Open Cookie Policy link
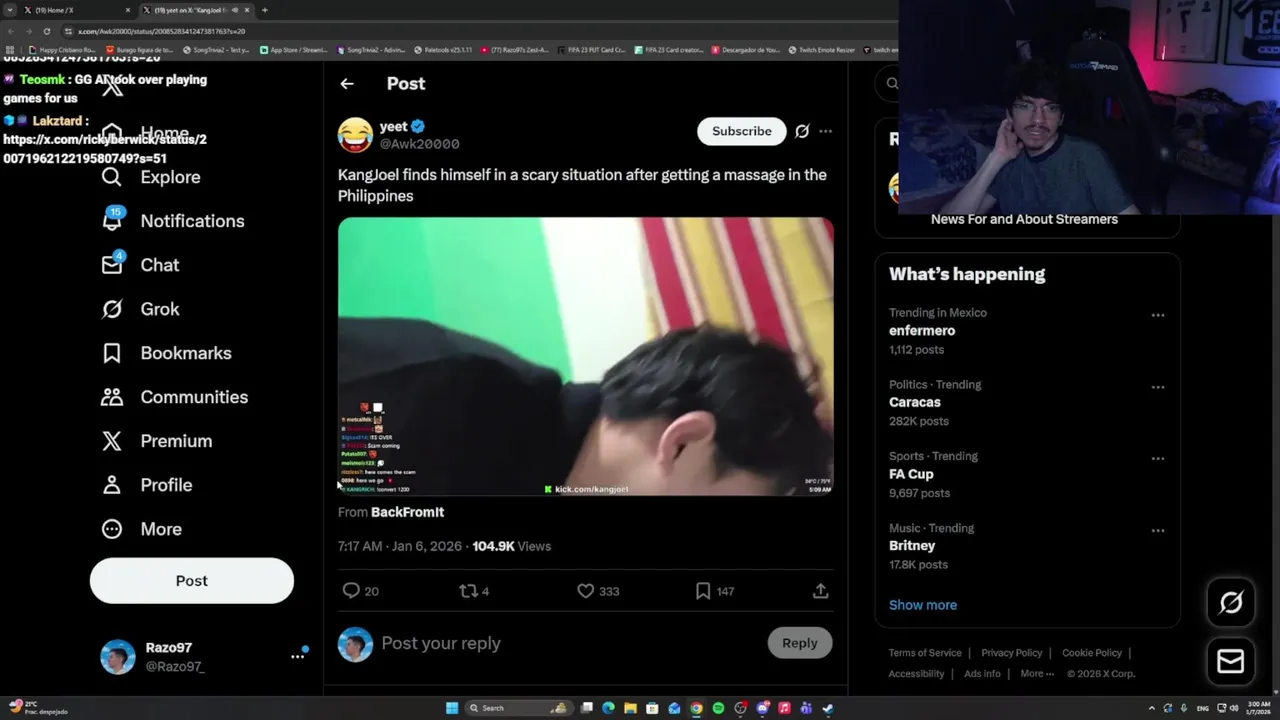Image resolution: width=1280 pixels, height=720 pixels. click(x=1092, y=653)
